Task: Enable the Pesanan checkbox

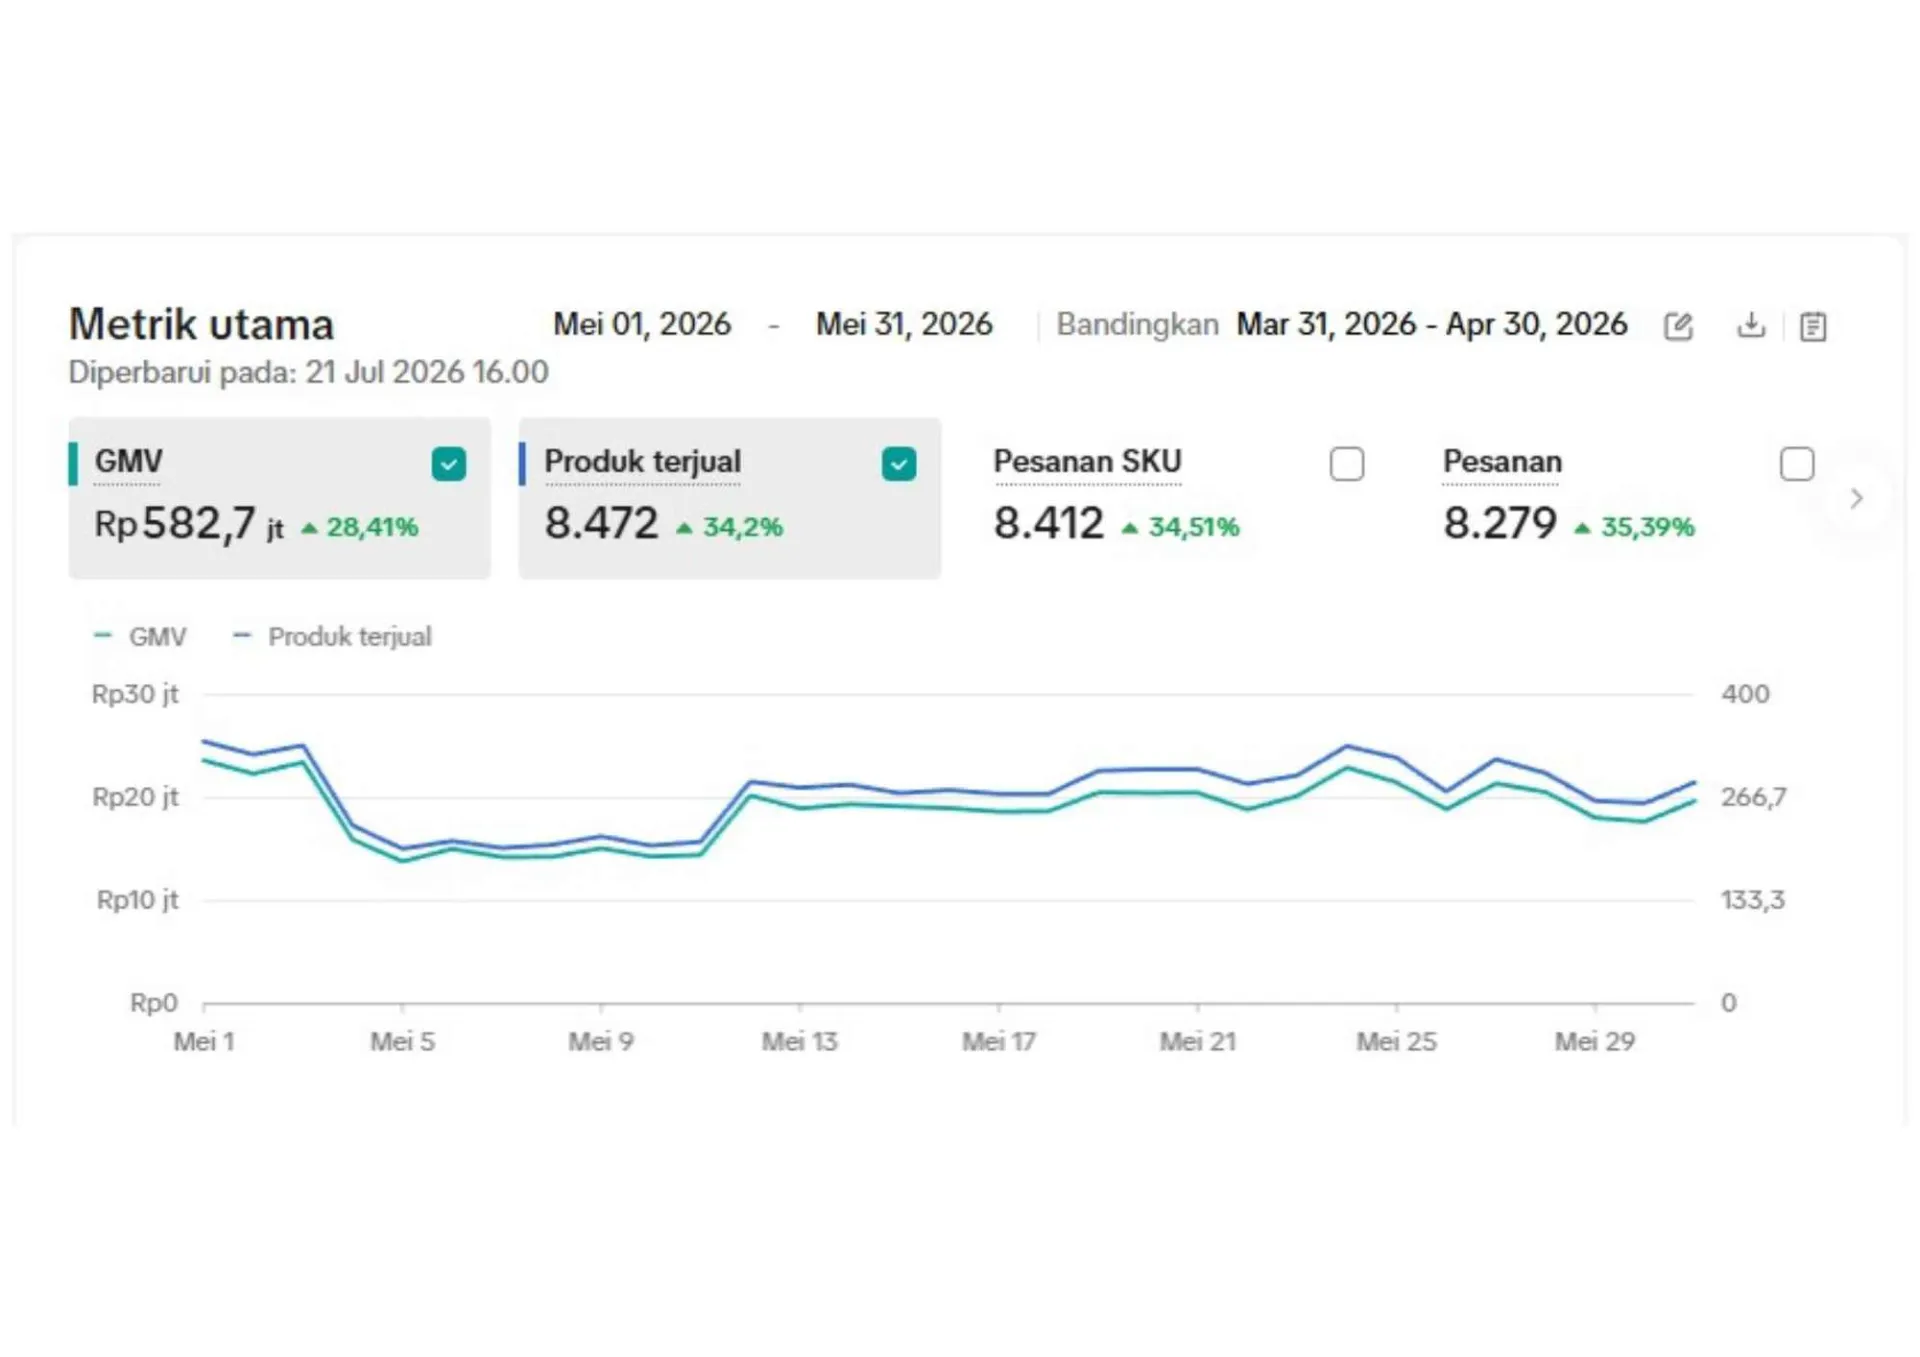Action: [1797, 464]
